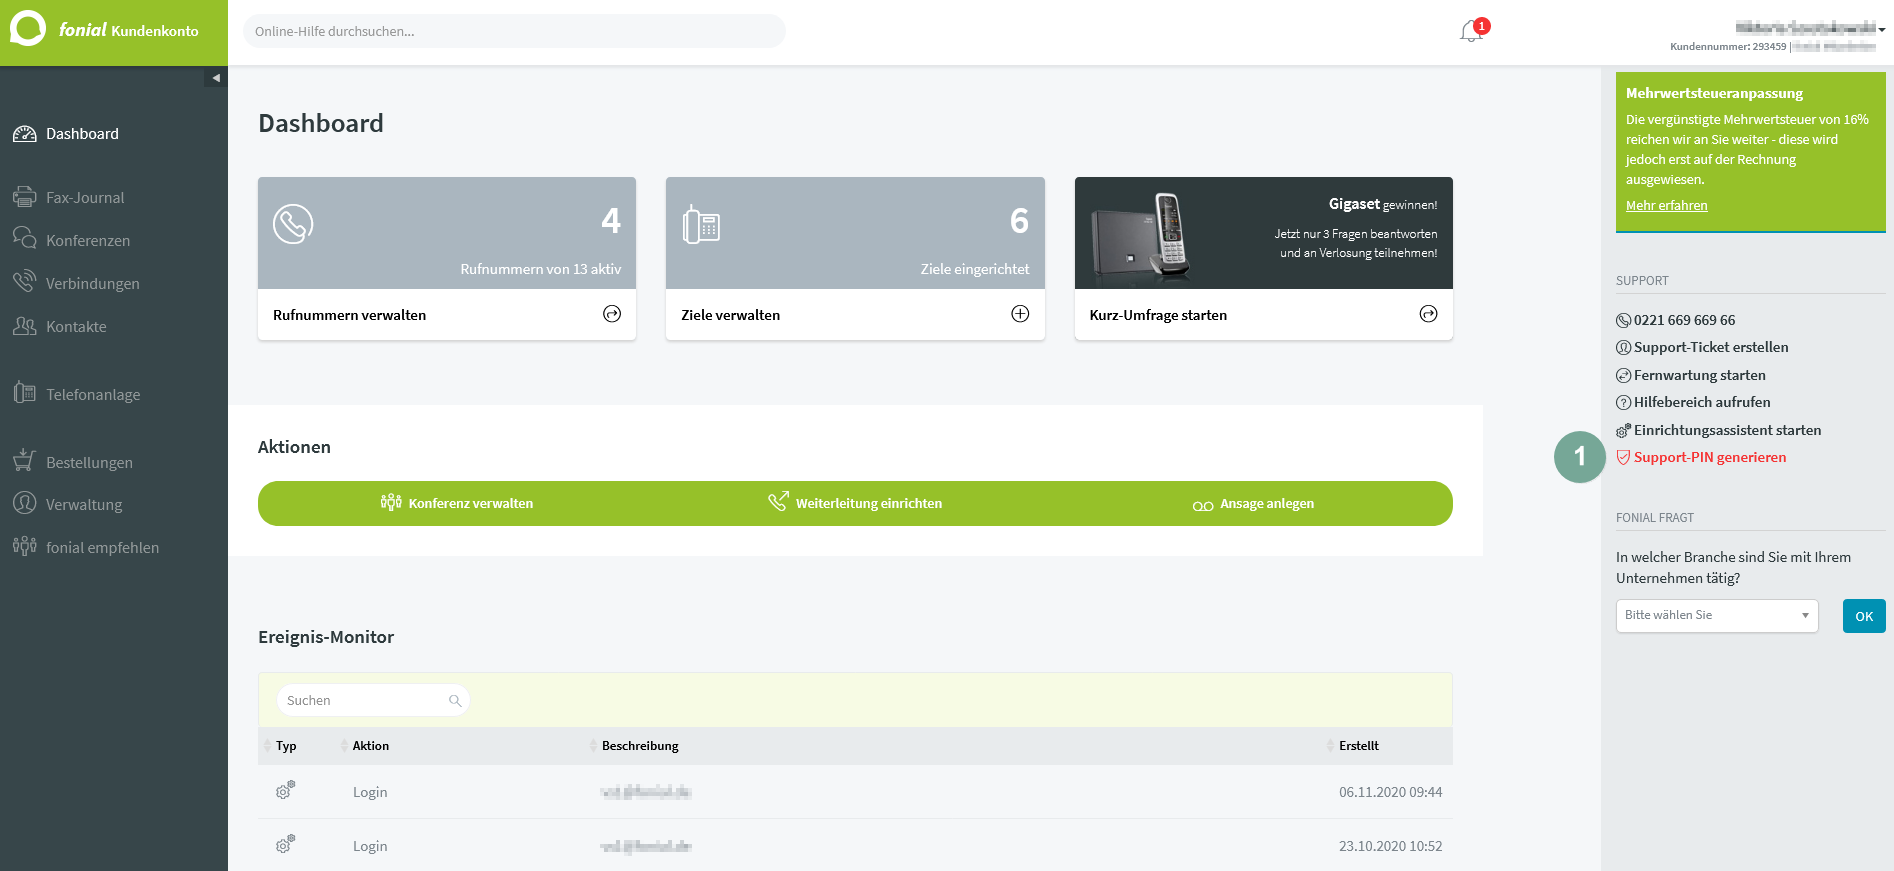Open the notification bell icon
This screenshot has width=1894, height=871.
click(1469, 32)
